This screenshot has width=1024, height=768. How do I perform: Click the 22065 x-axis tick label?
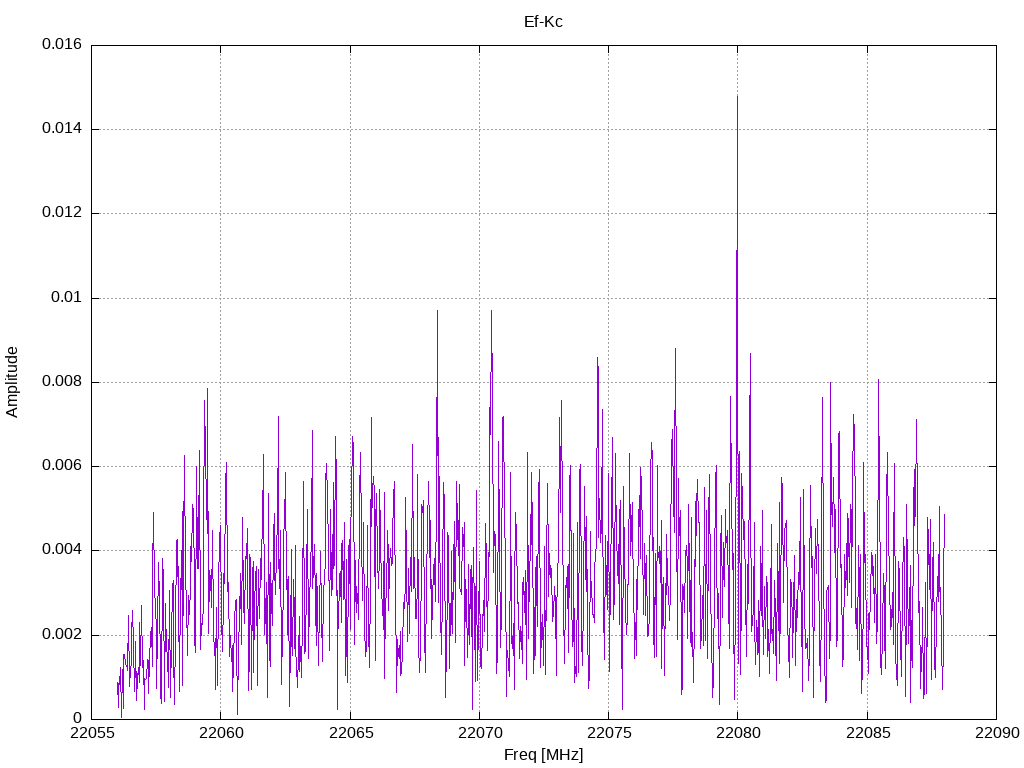coord(350,734)
